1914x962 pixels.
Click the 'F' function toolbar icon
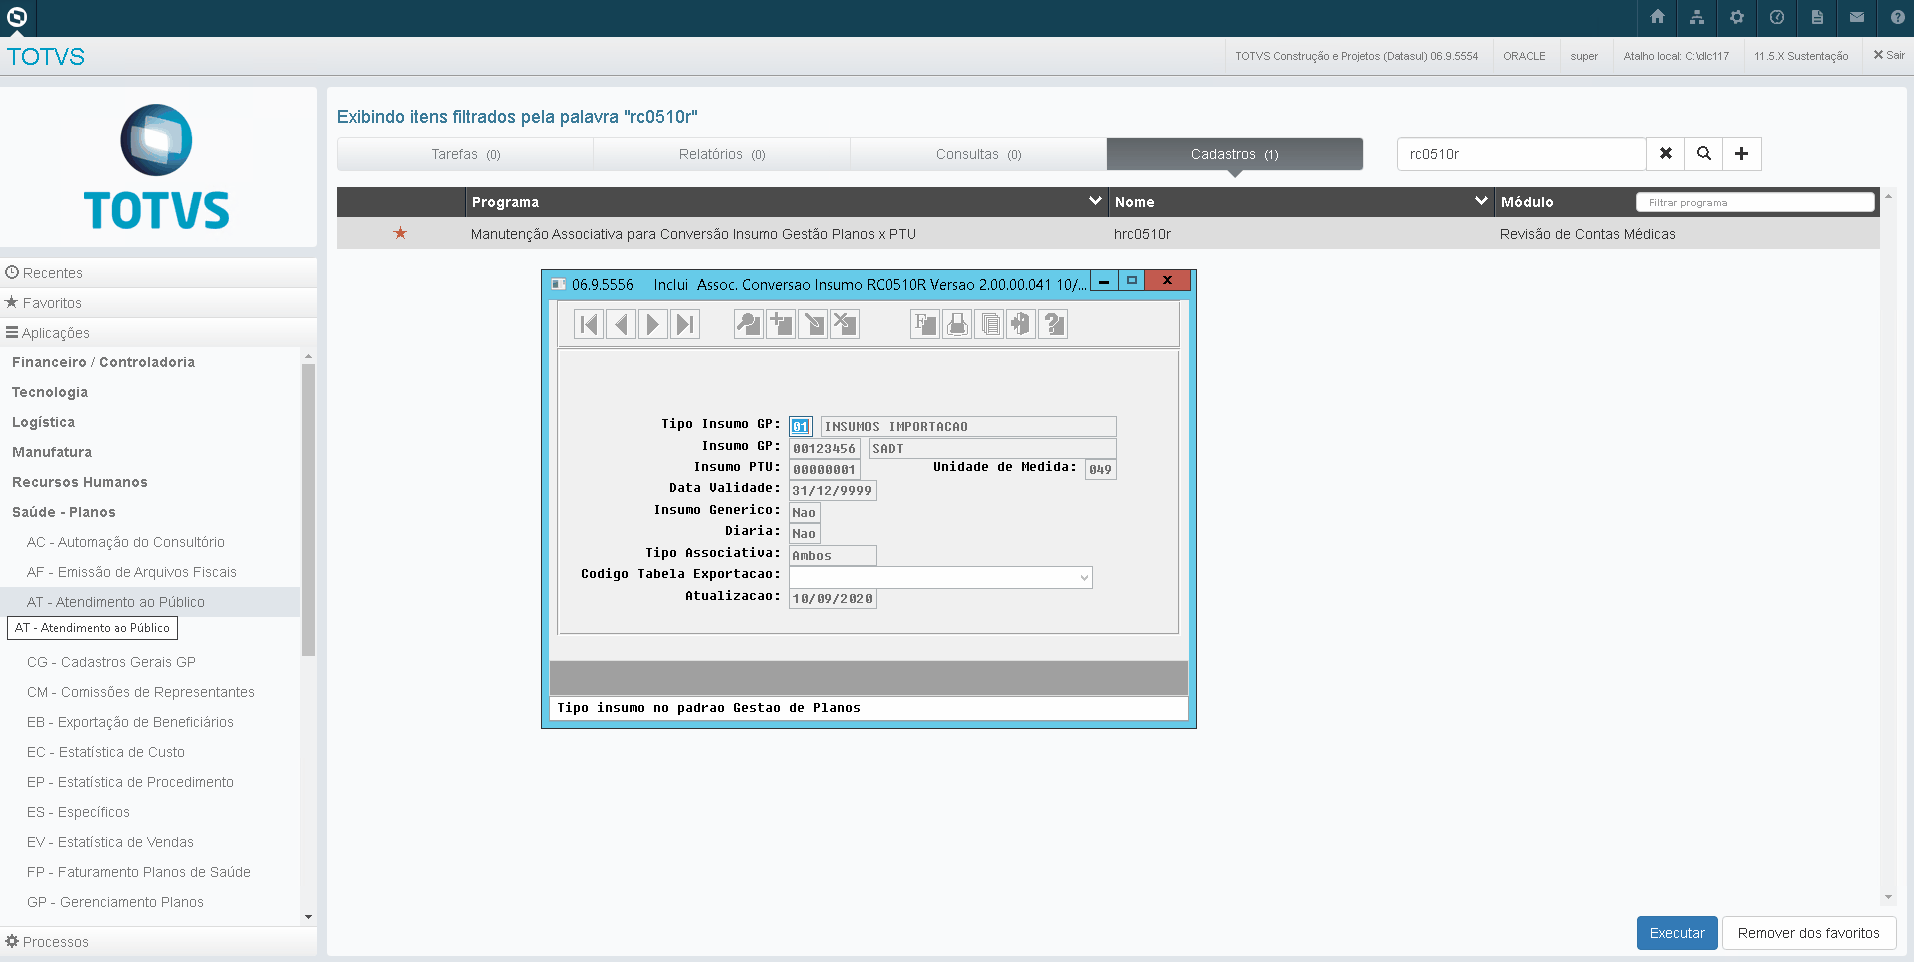(925, 324)
